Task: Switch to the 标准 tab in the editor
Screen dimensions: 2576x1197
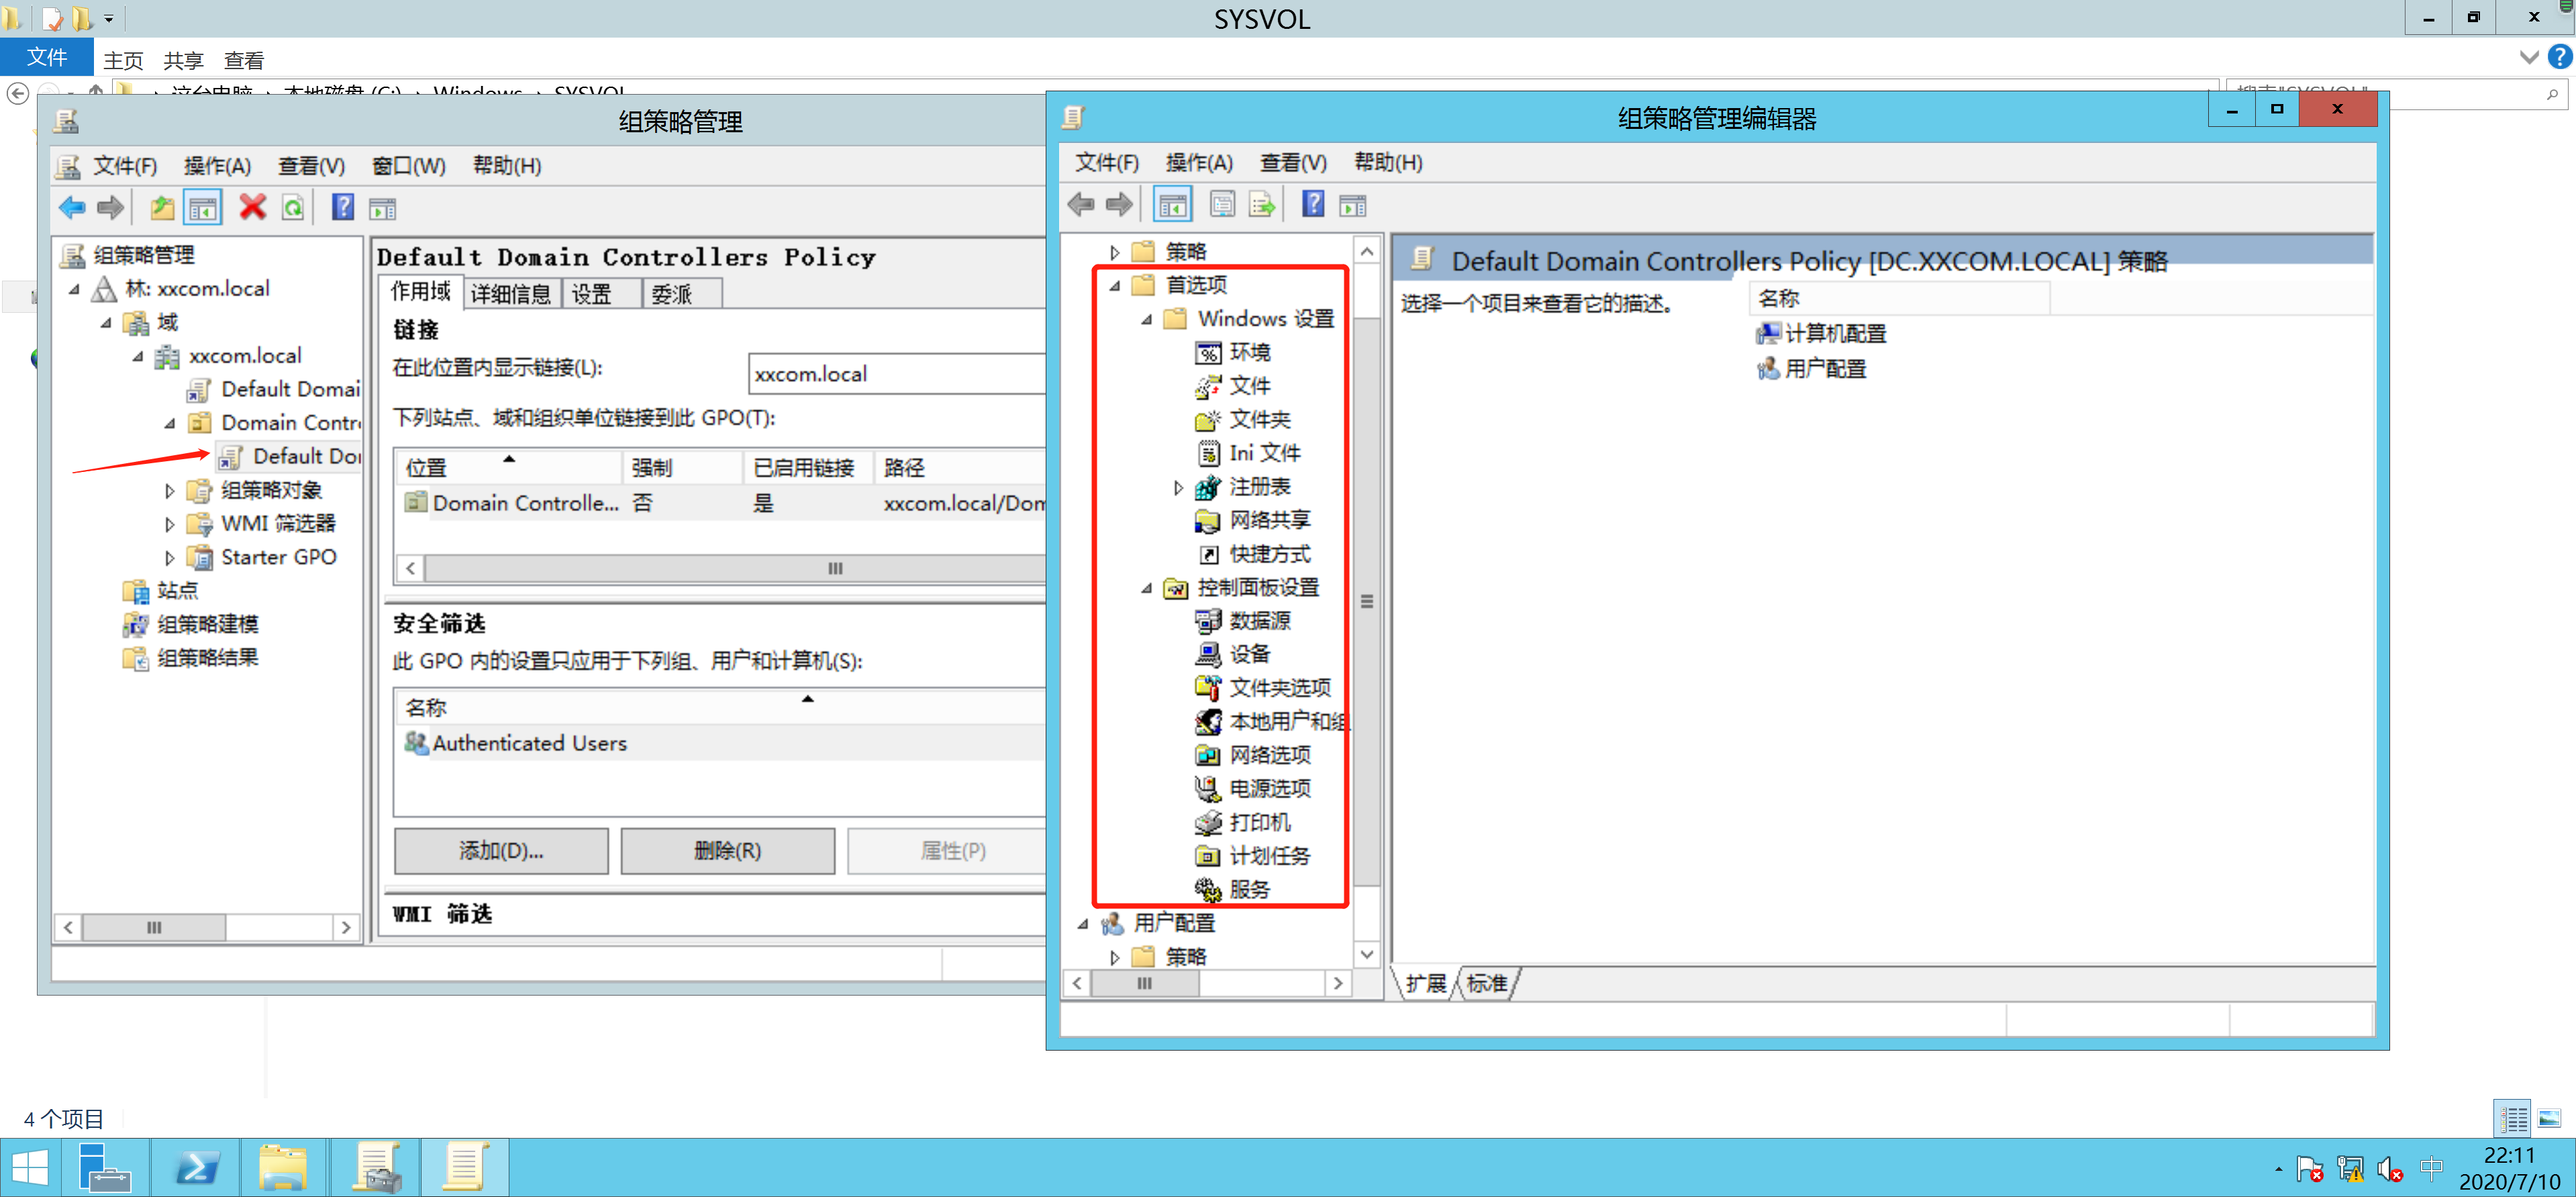Action: [1487, 983]
